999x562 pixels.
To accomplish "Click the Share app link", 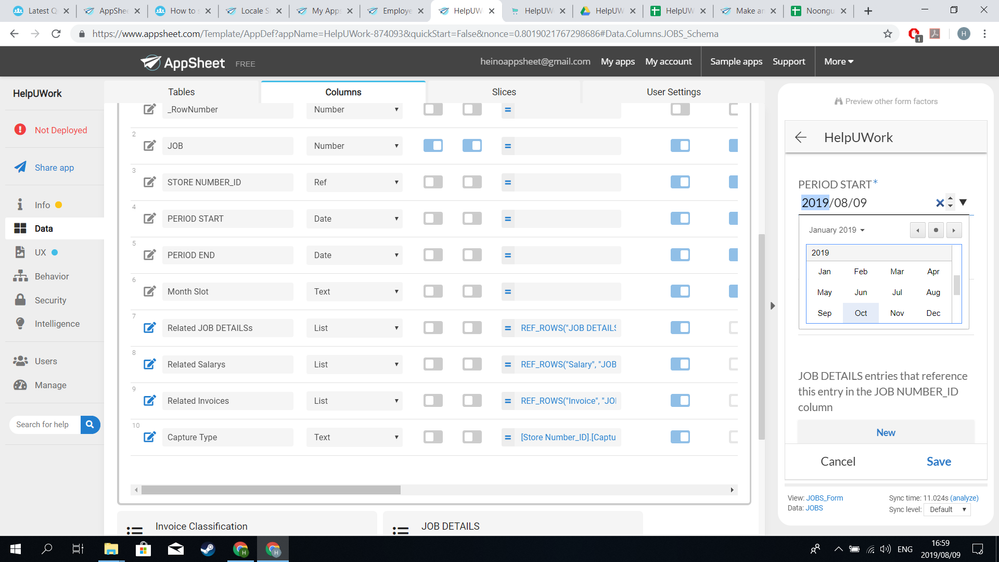I will 54,168.
